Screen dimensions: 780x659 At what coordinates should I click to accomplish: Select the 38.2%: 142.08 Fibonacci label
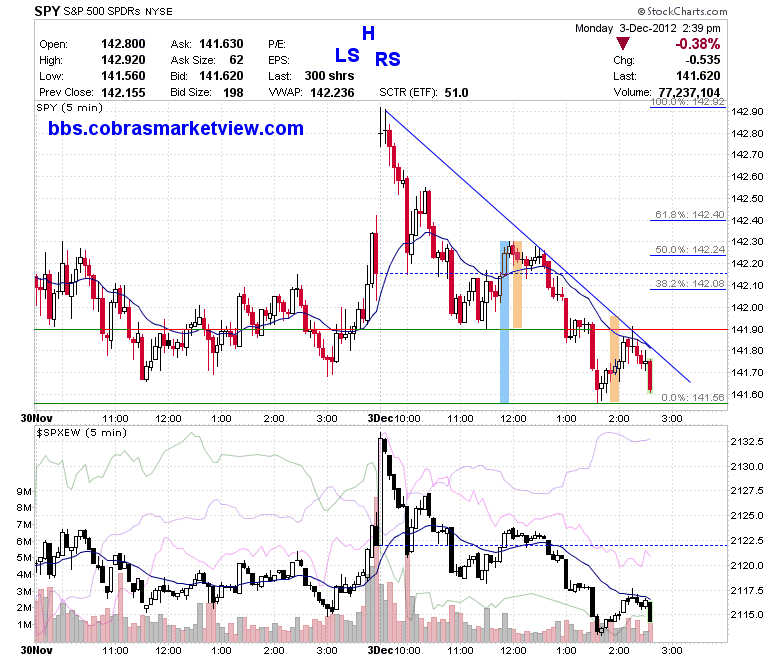(689, 283)
